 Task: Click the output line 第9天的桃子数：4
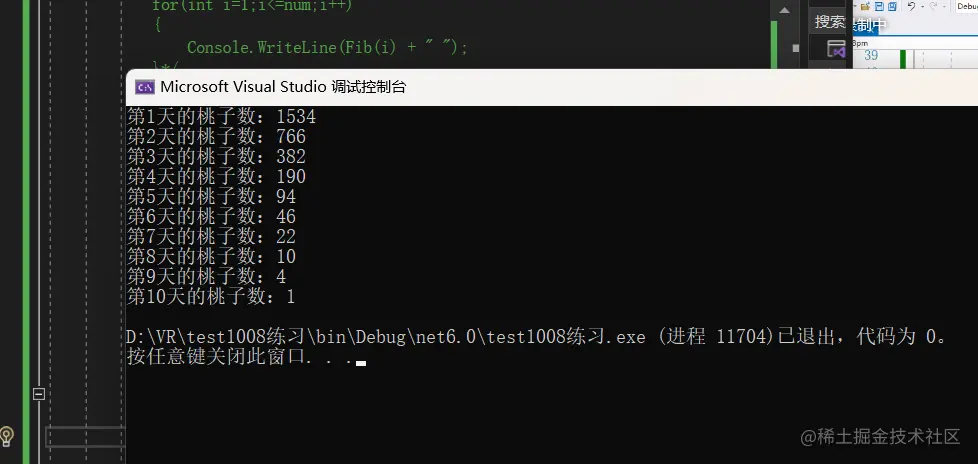(206, 276)
